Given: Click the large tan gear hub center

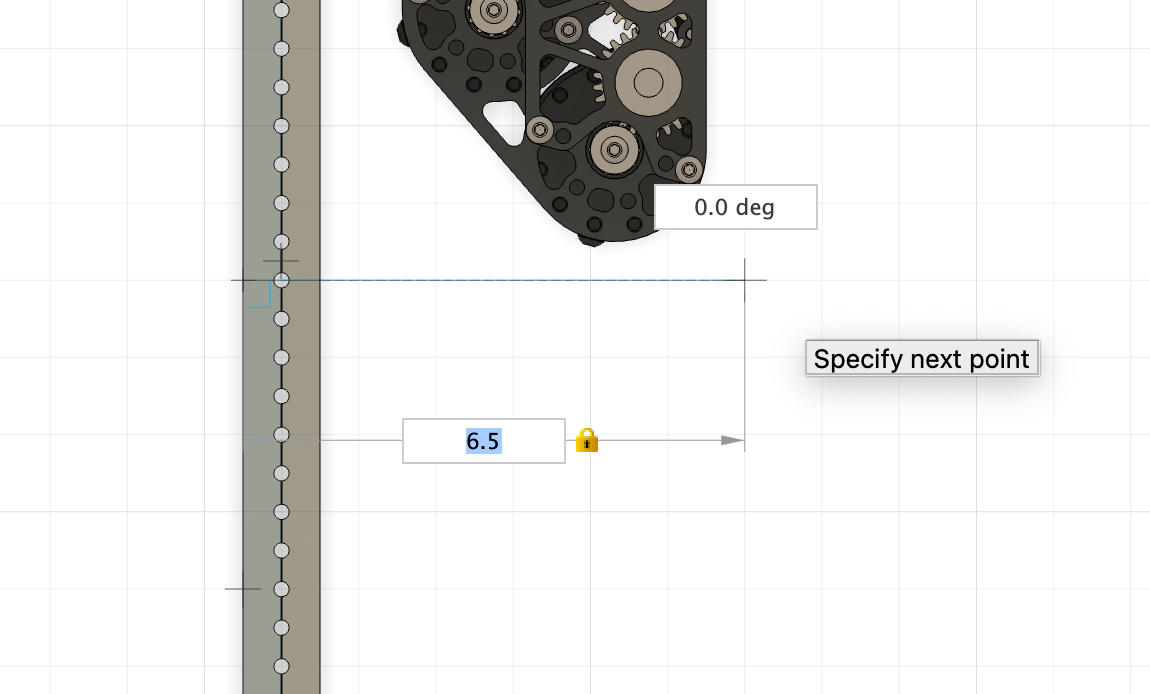Looking at the screenshot, I should coord(647,82).
